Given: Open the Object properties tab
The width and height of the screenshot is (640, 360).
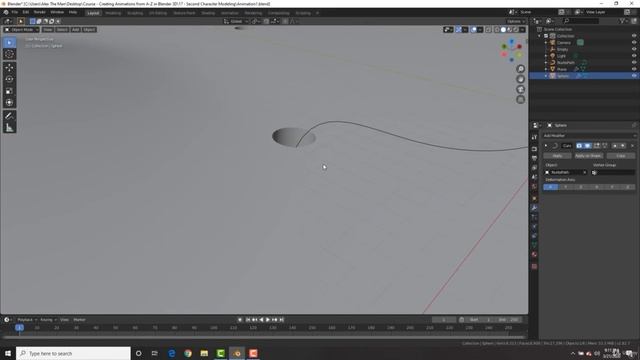Looking at the screenshot, I should (534, 198).
